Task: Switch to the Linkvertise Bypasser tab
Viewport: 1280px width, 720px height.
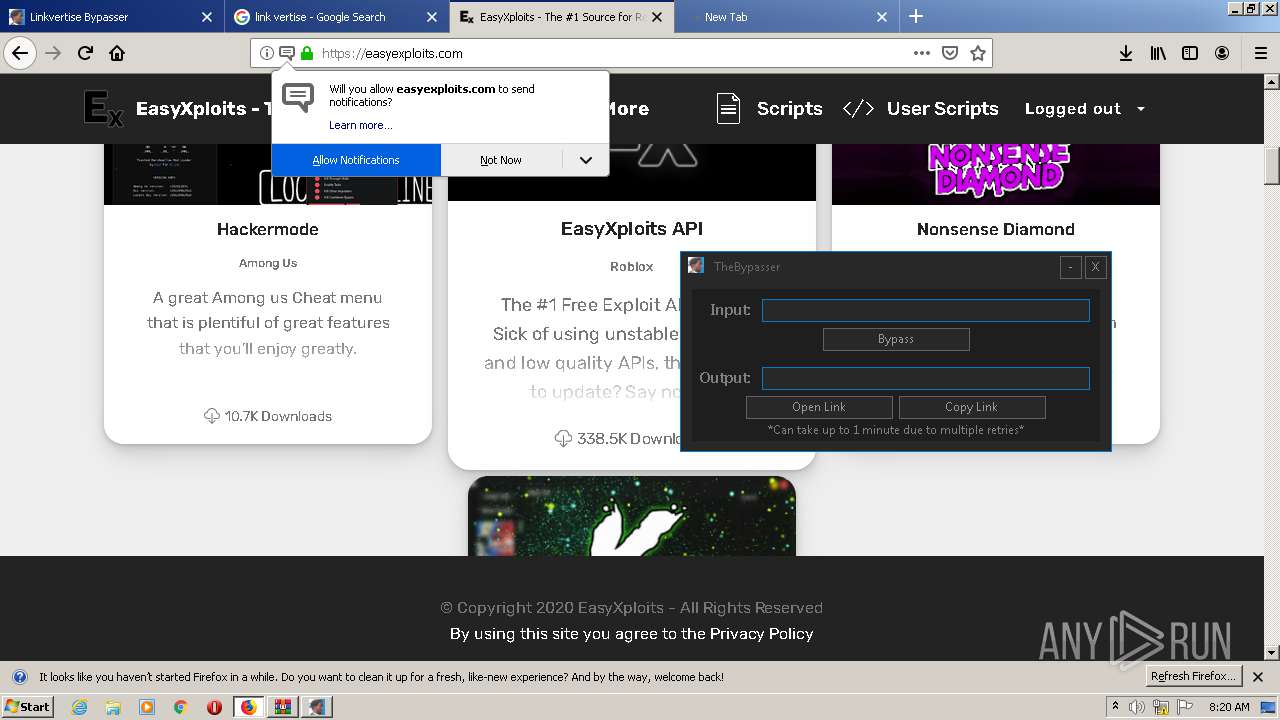Action: [110, 17]
